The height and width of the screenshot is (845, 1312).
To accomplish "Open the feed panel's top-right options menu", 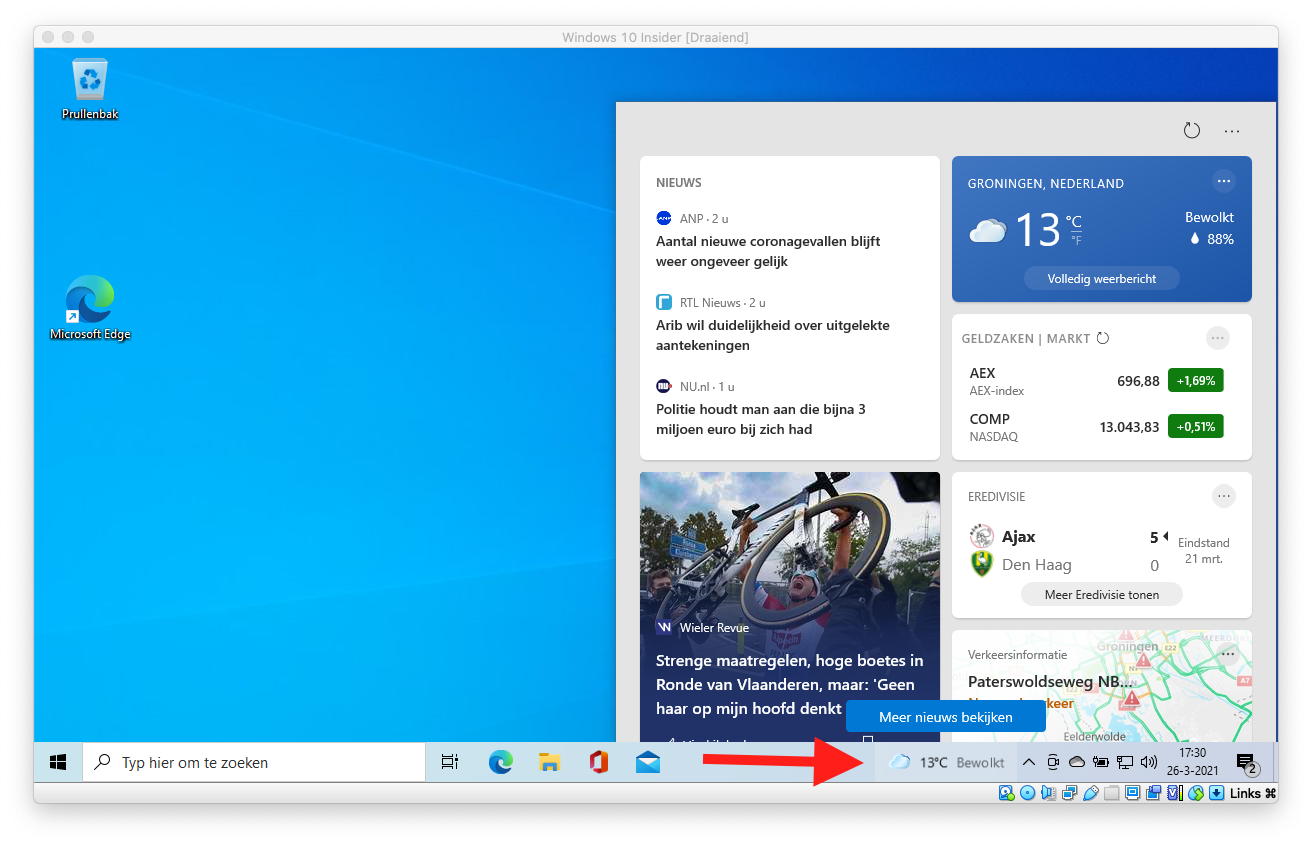I will pyautogui.click(x=1232, y=131).
